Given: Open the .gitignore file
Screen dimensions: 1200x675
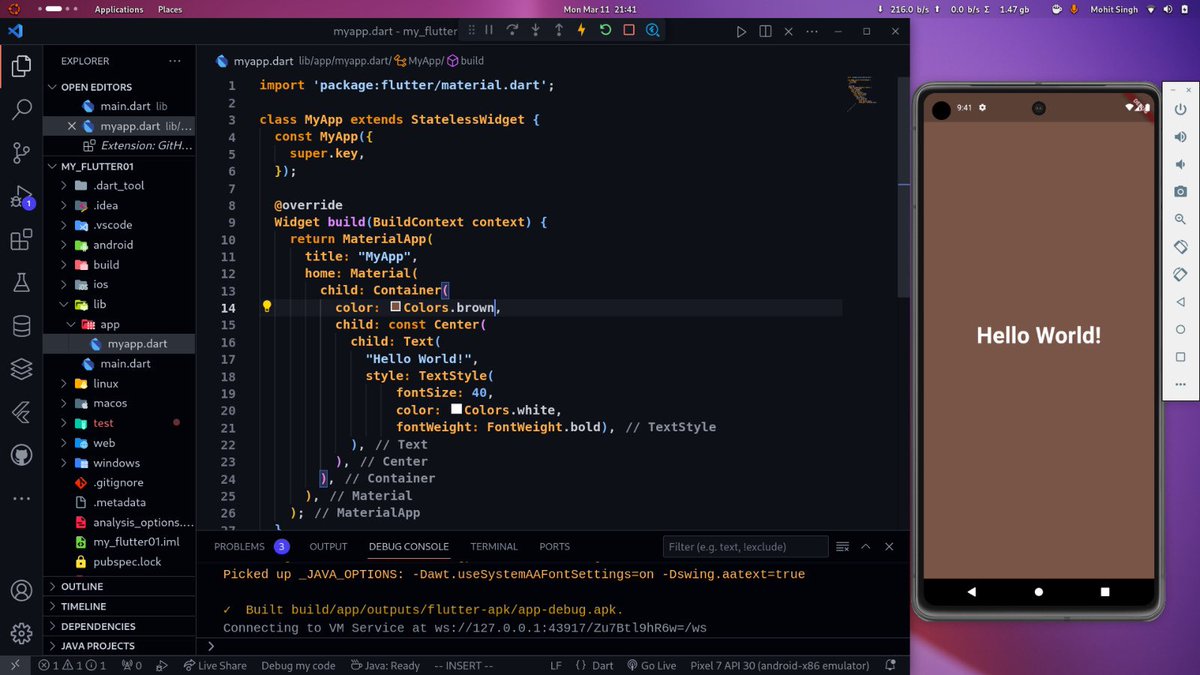Looking at the screenshot, I should point(120,483).
